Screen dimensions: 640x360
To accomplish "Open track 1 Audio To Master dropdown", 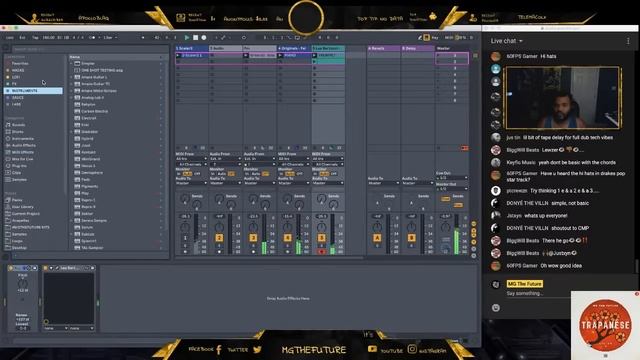I will coord(191,183).
